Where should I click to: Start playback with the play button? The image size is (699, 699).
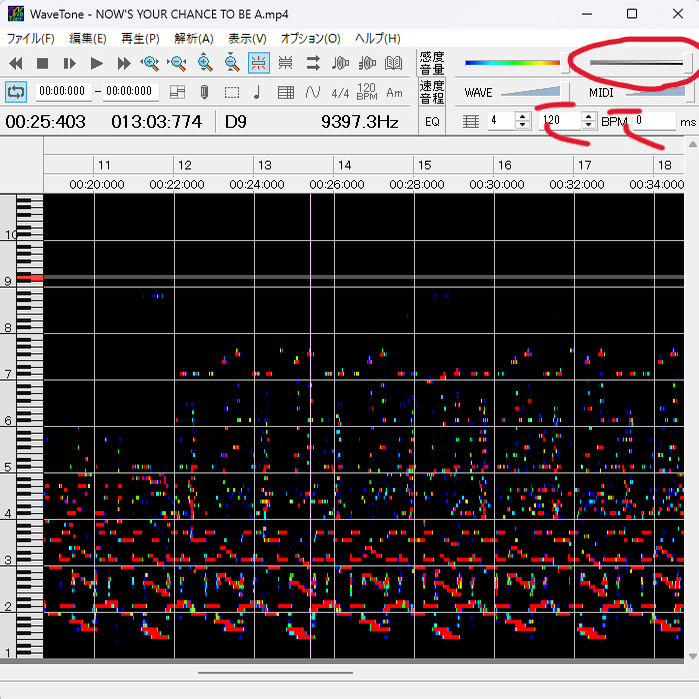(x=96, y=63)
